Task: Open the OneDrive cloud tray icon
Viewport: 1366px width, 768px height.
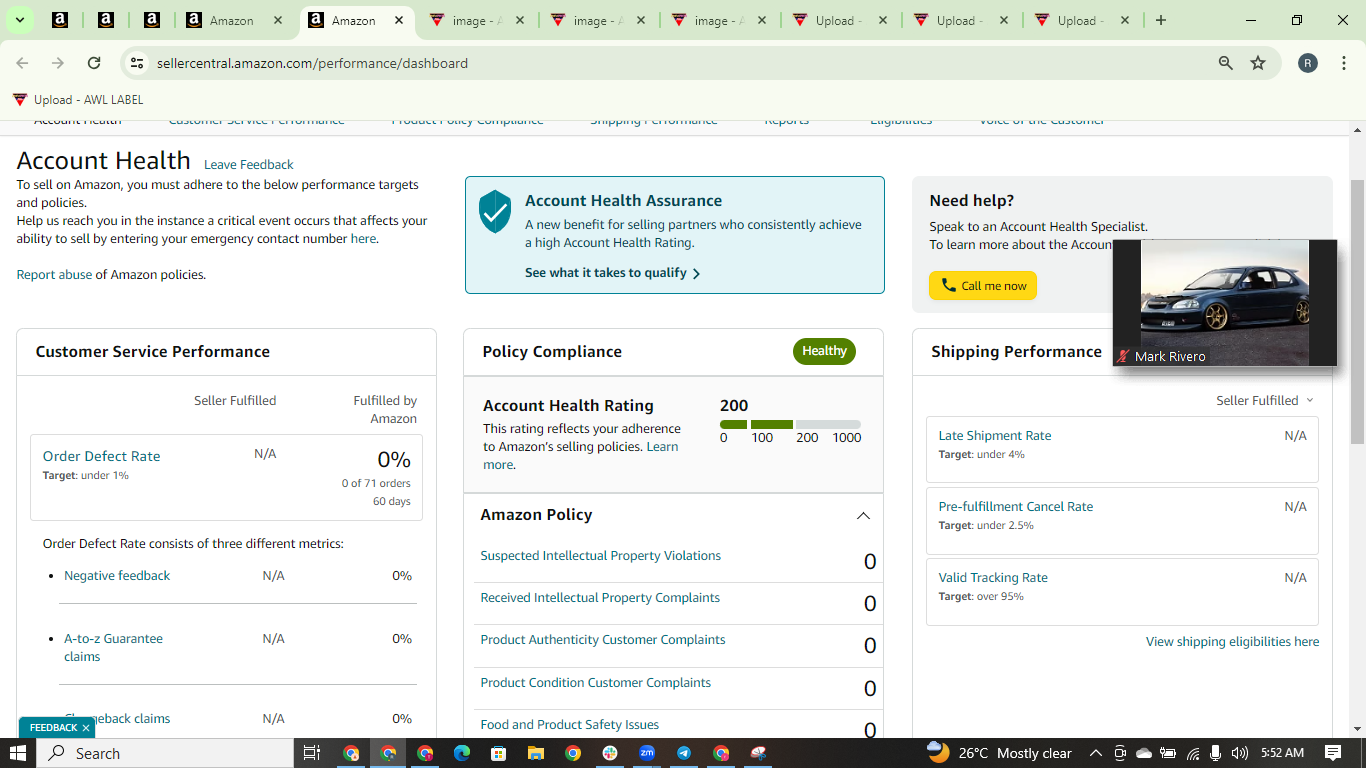Action: tap(1144, 753)
